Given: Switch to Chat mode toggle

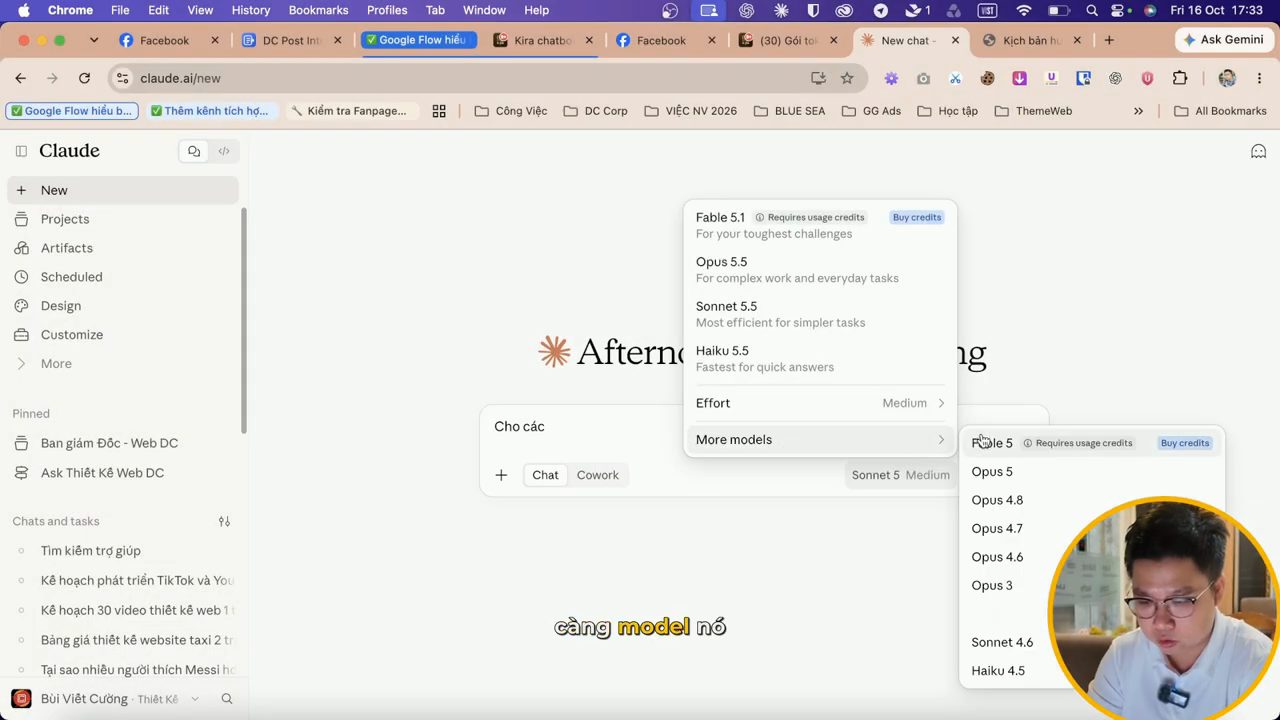Looking at the screenshot, I should (x=545, y=475).
